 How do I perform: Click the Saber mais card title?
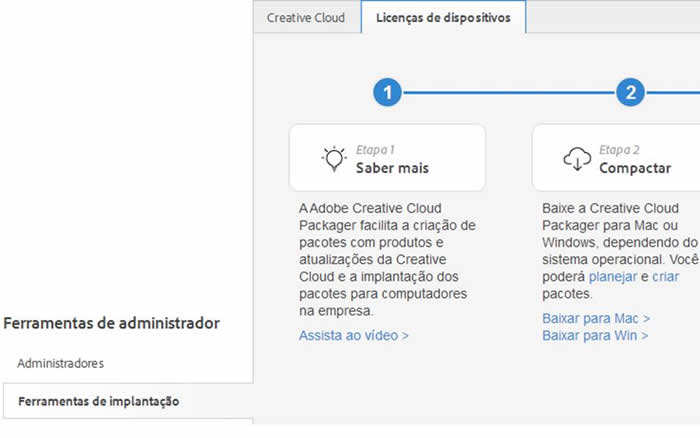point(392,168)
